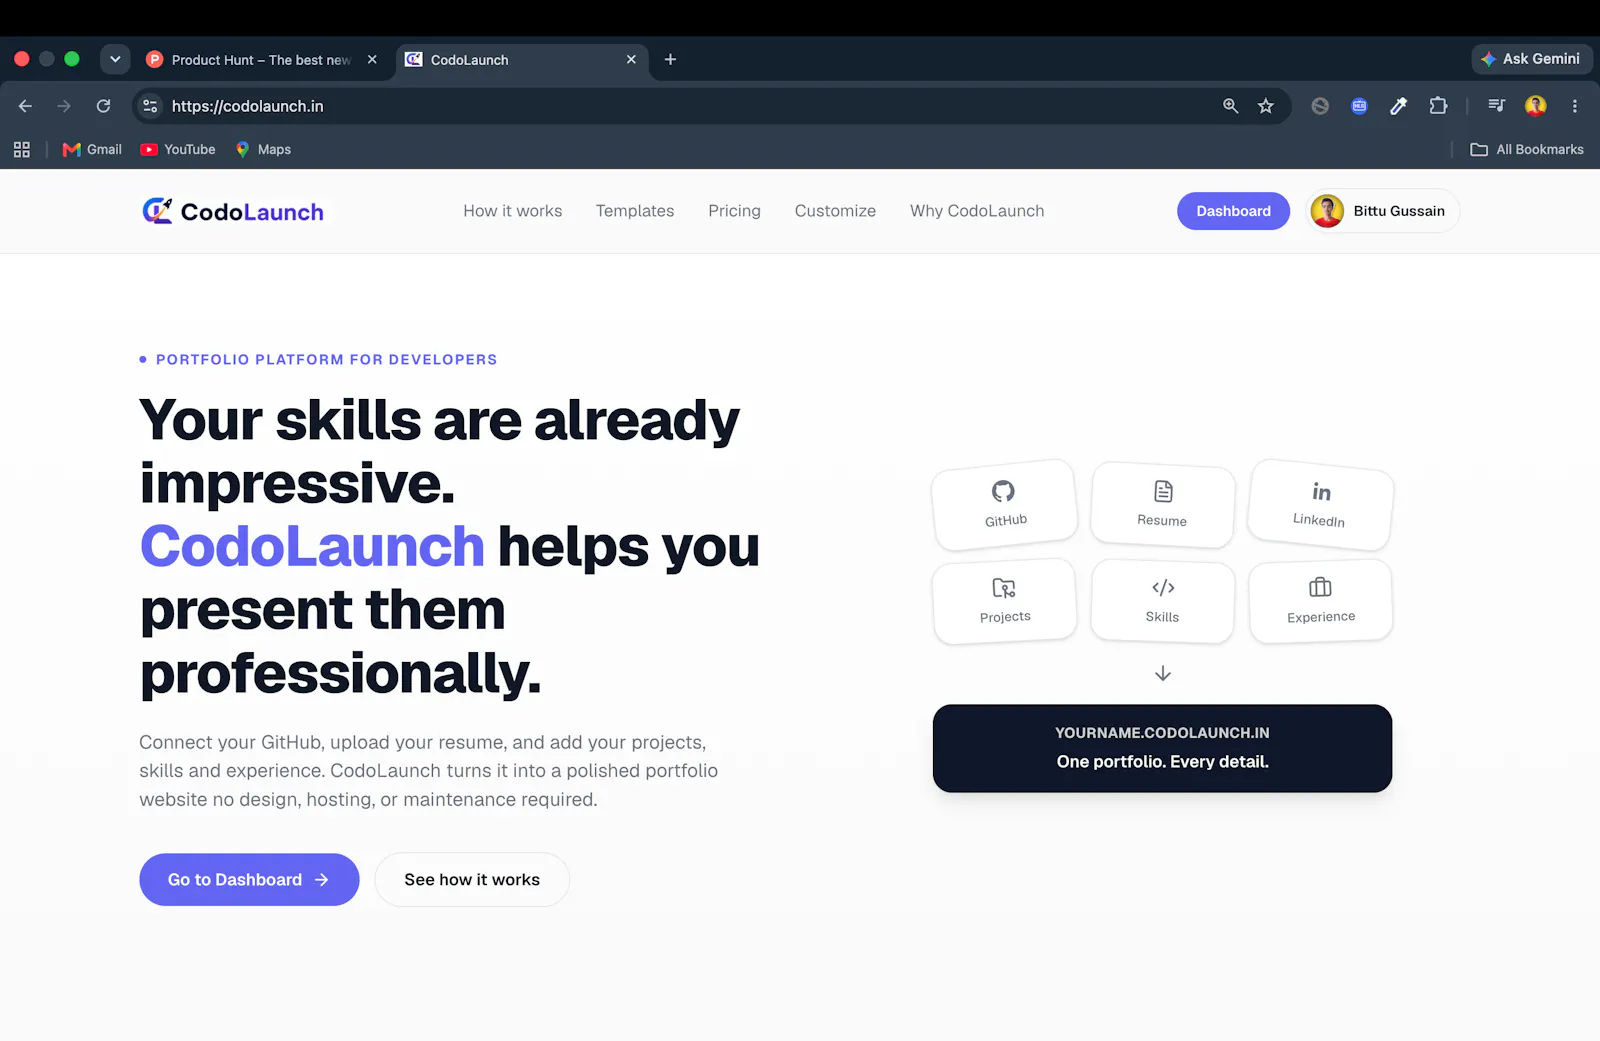The image size is (1600, 1041).
Task: Click the down arrow below cards
Action: tap(1163, 674)
